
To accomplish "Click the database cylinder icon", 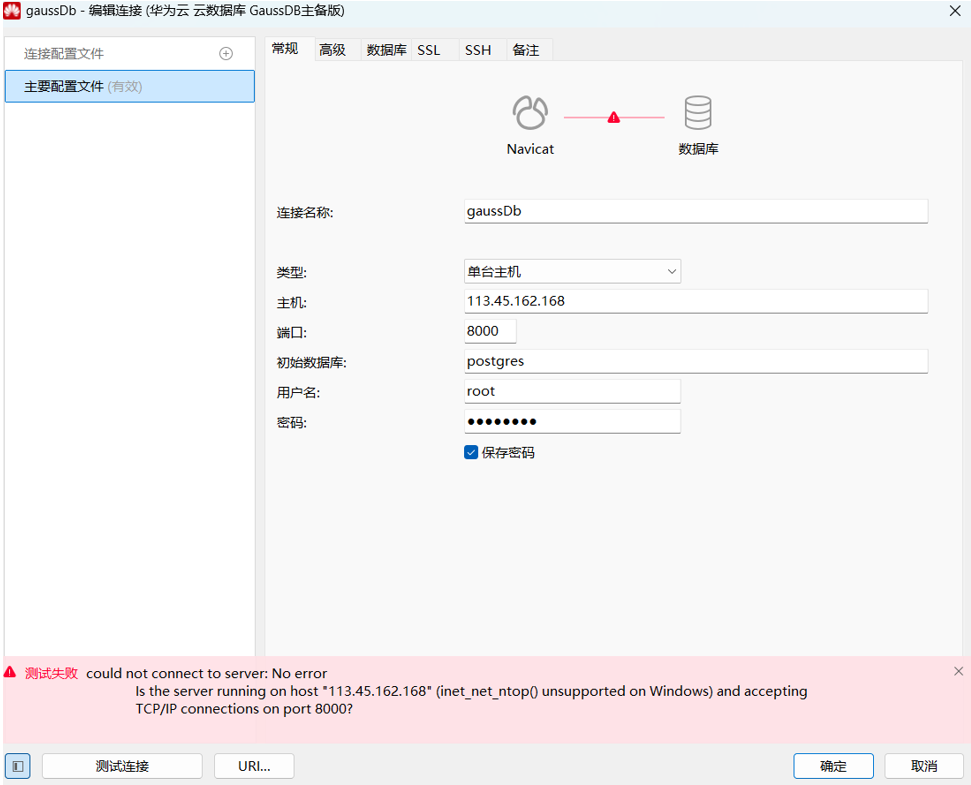I will [698, 113].
